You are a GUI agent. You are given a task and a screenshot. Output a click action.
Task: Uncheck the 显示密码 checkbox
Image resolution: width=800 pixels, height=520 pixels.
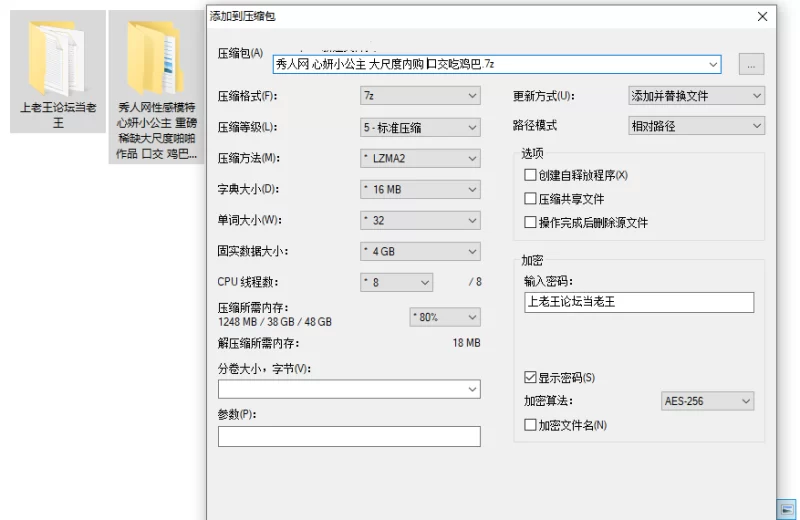point(530,377)
